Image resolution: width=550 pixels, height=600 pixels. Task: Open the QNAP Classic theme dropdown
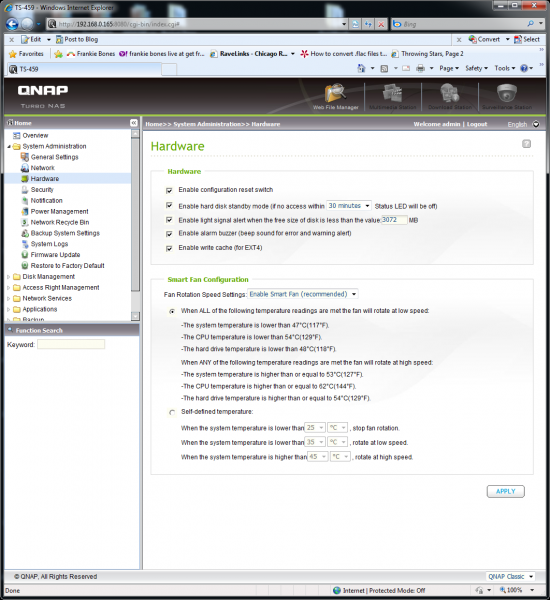[x=511, y=576]
